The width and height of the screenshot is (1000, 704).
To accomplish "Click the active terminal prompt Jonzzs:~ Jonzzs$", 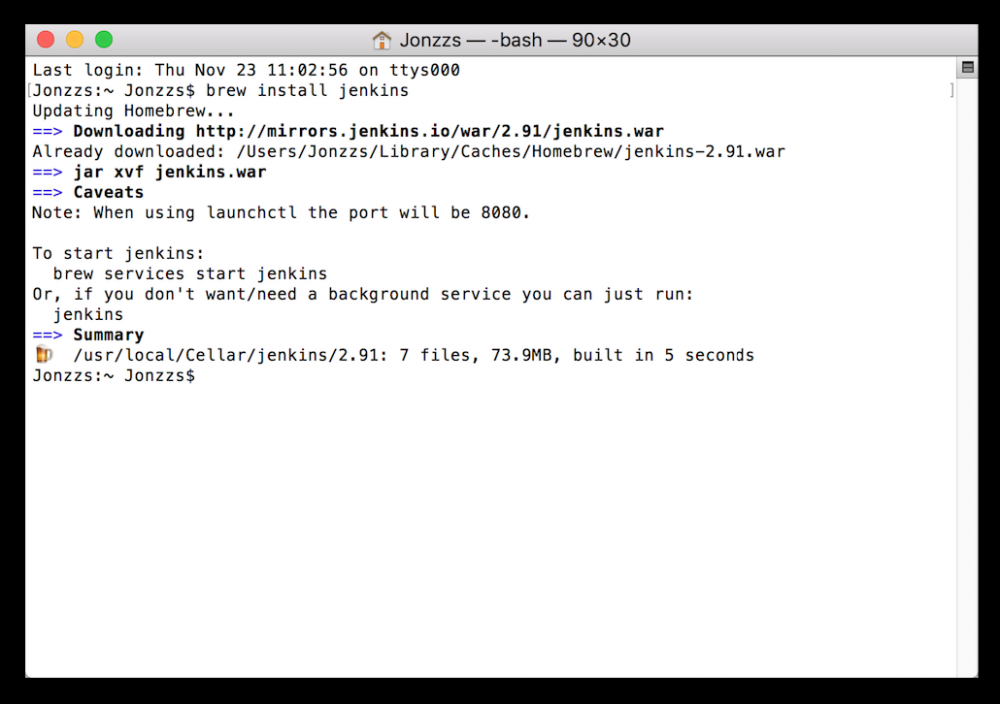I will [110, 375].
